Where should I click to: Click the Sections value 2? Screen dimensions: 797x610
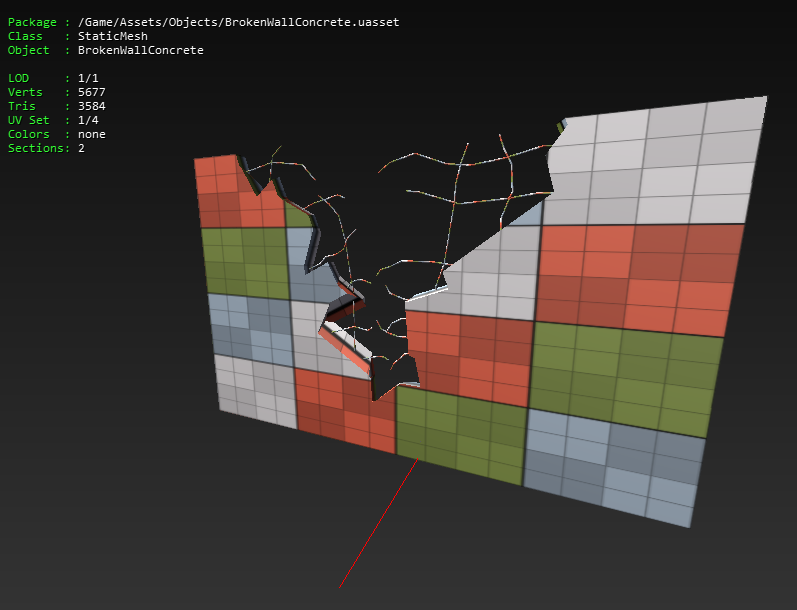tap(81, 148)
